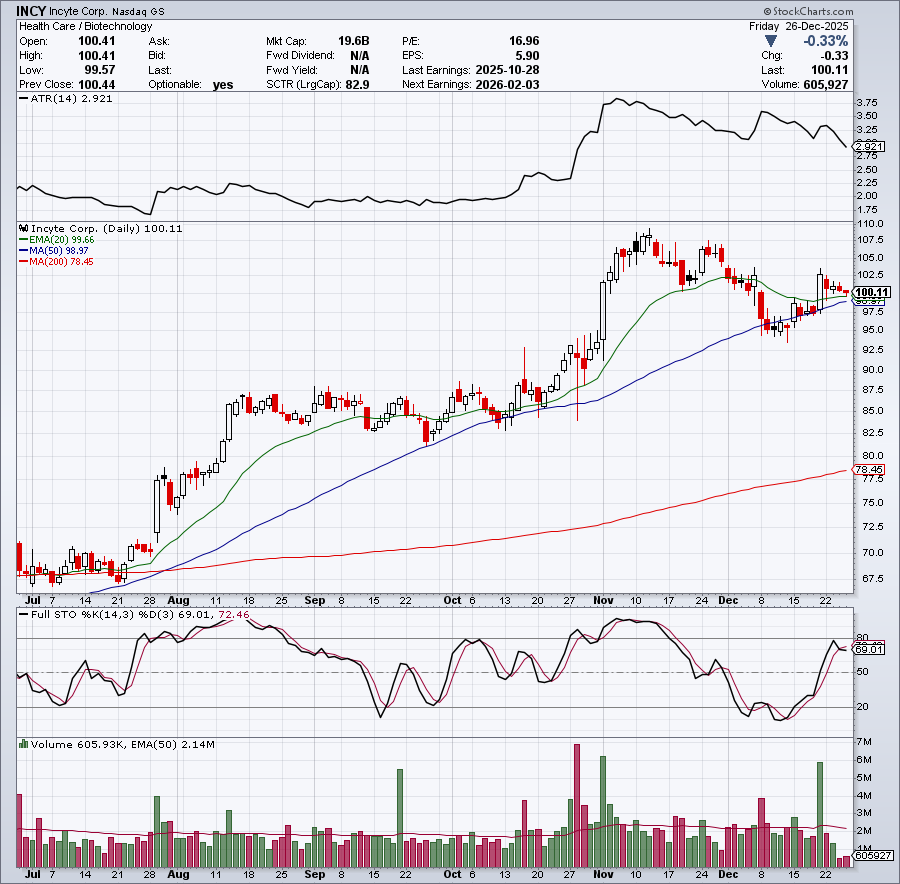Click the red 78.45 tag on price axis
The image size is (900, 884).
[x=869, y=470]
